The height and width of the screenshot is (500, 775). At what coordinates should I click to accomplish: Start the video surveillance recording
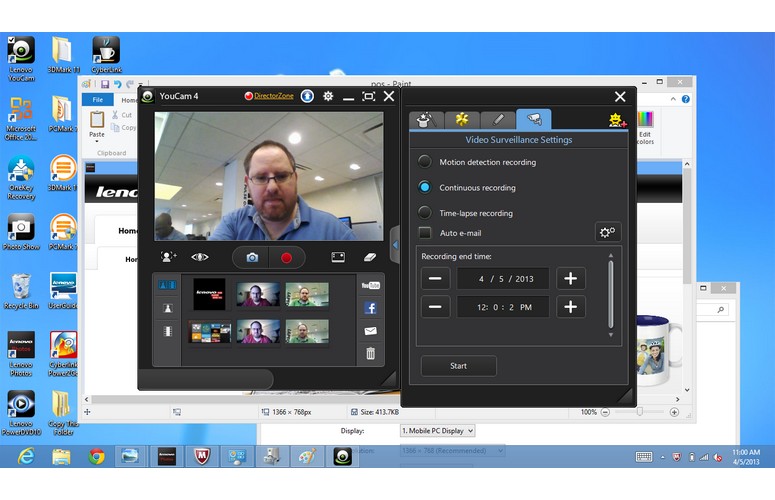click(x=459, y=366)
